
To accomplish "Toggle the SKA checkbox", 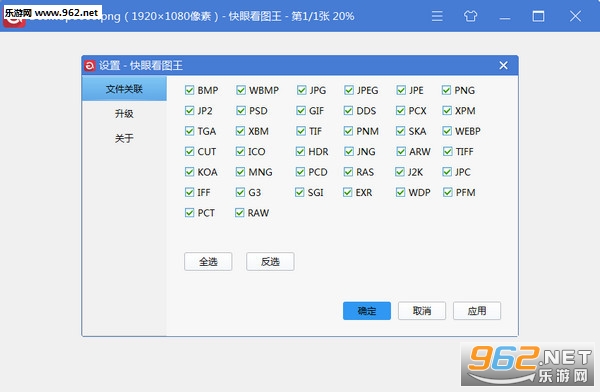I will (x=400, y=131).
